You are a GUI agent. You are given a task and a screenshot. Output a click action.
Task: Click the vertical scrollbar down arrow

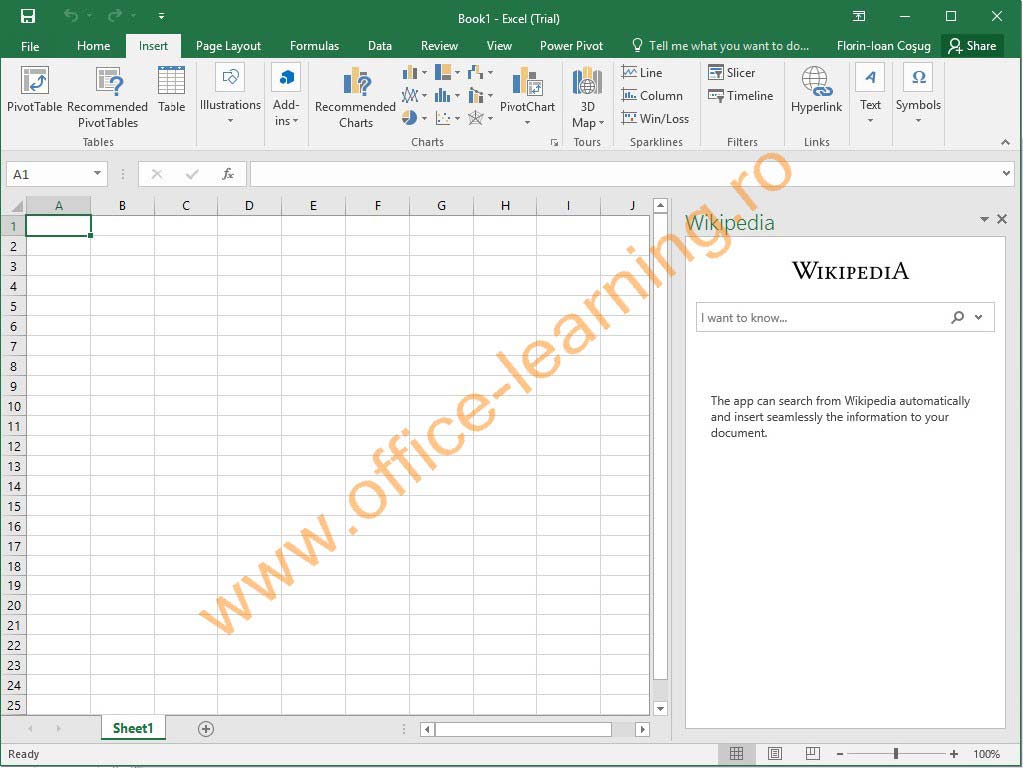pyautogui.click(x=660, y=708)
